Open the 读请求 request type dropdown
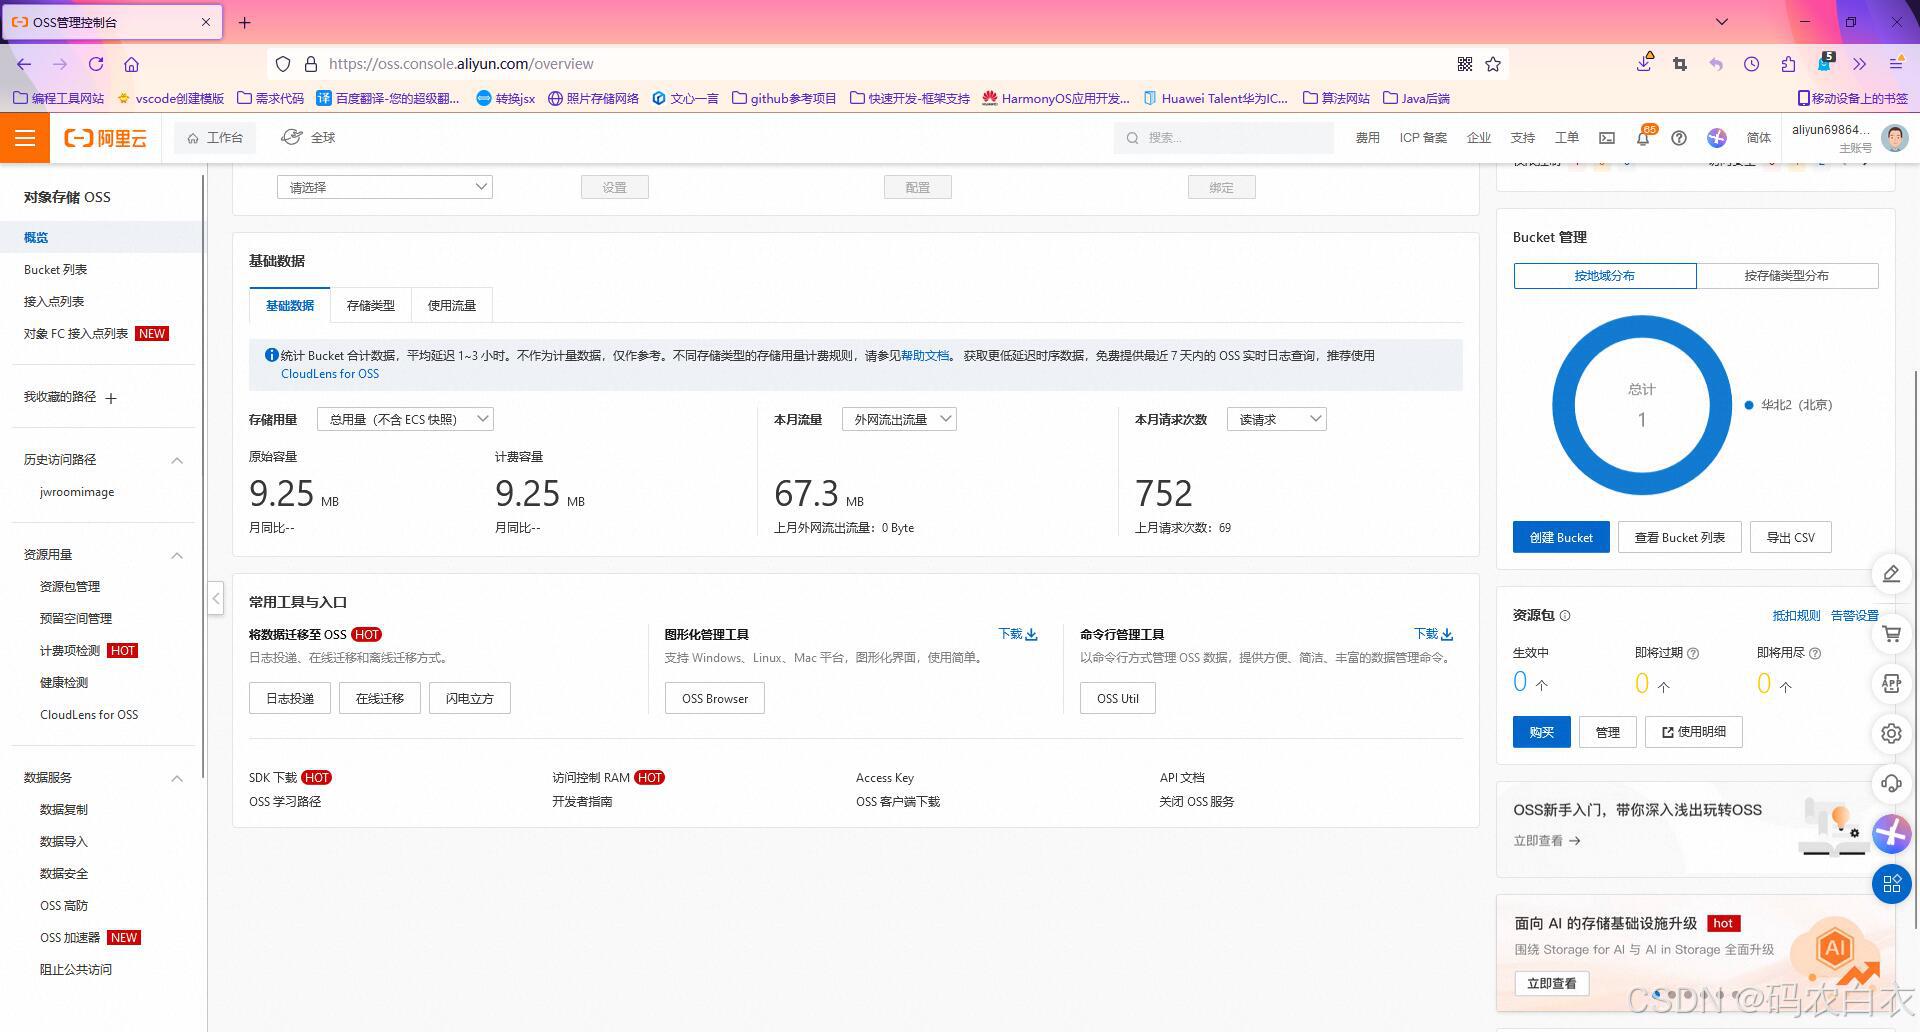 pos(1277,419)
